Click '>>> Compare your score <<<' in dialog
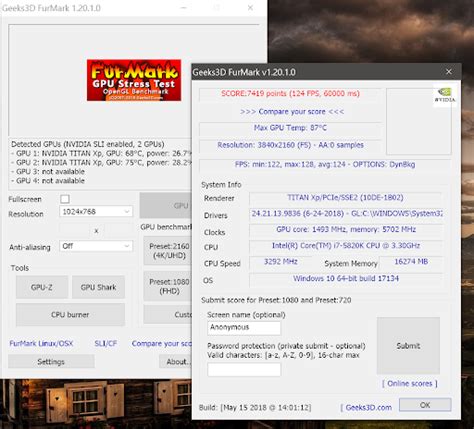The width and height of the screenshot is (474, 429). pos(292,111)
